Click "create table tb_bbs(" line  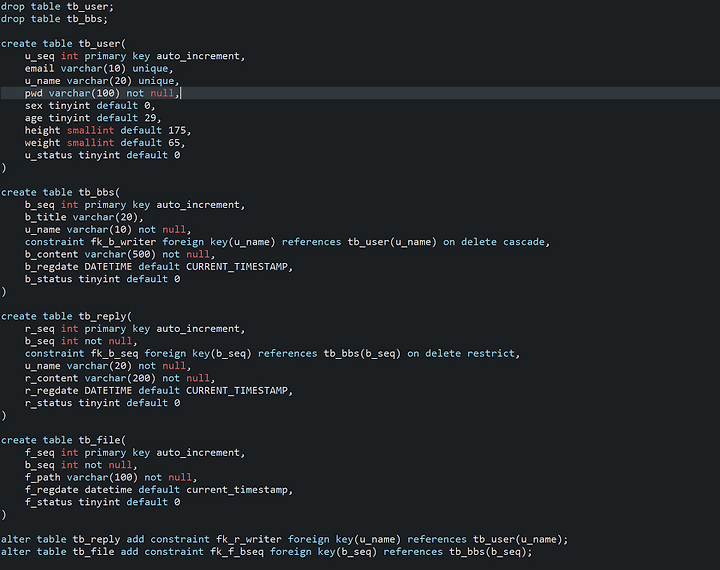click(x=60, y=193)
